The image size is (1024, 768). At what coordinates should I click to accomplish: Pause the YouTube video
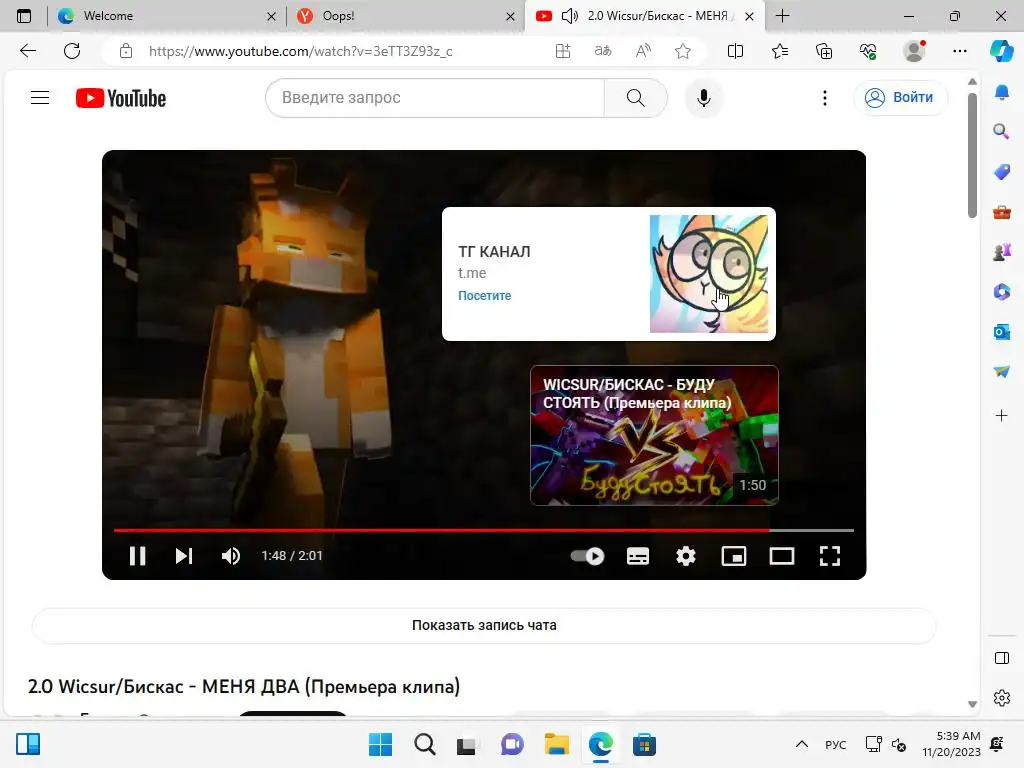pyautogui.click(x=137, y=556)
